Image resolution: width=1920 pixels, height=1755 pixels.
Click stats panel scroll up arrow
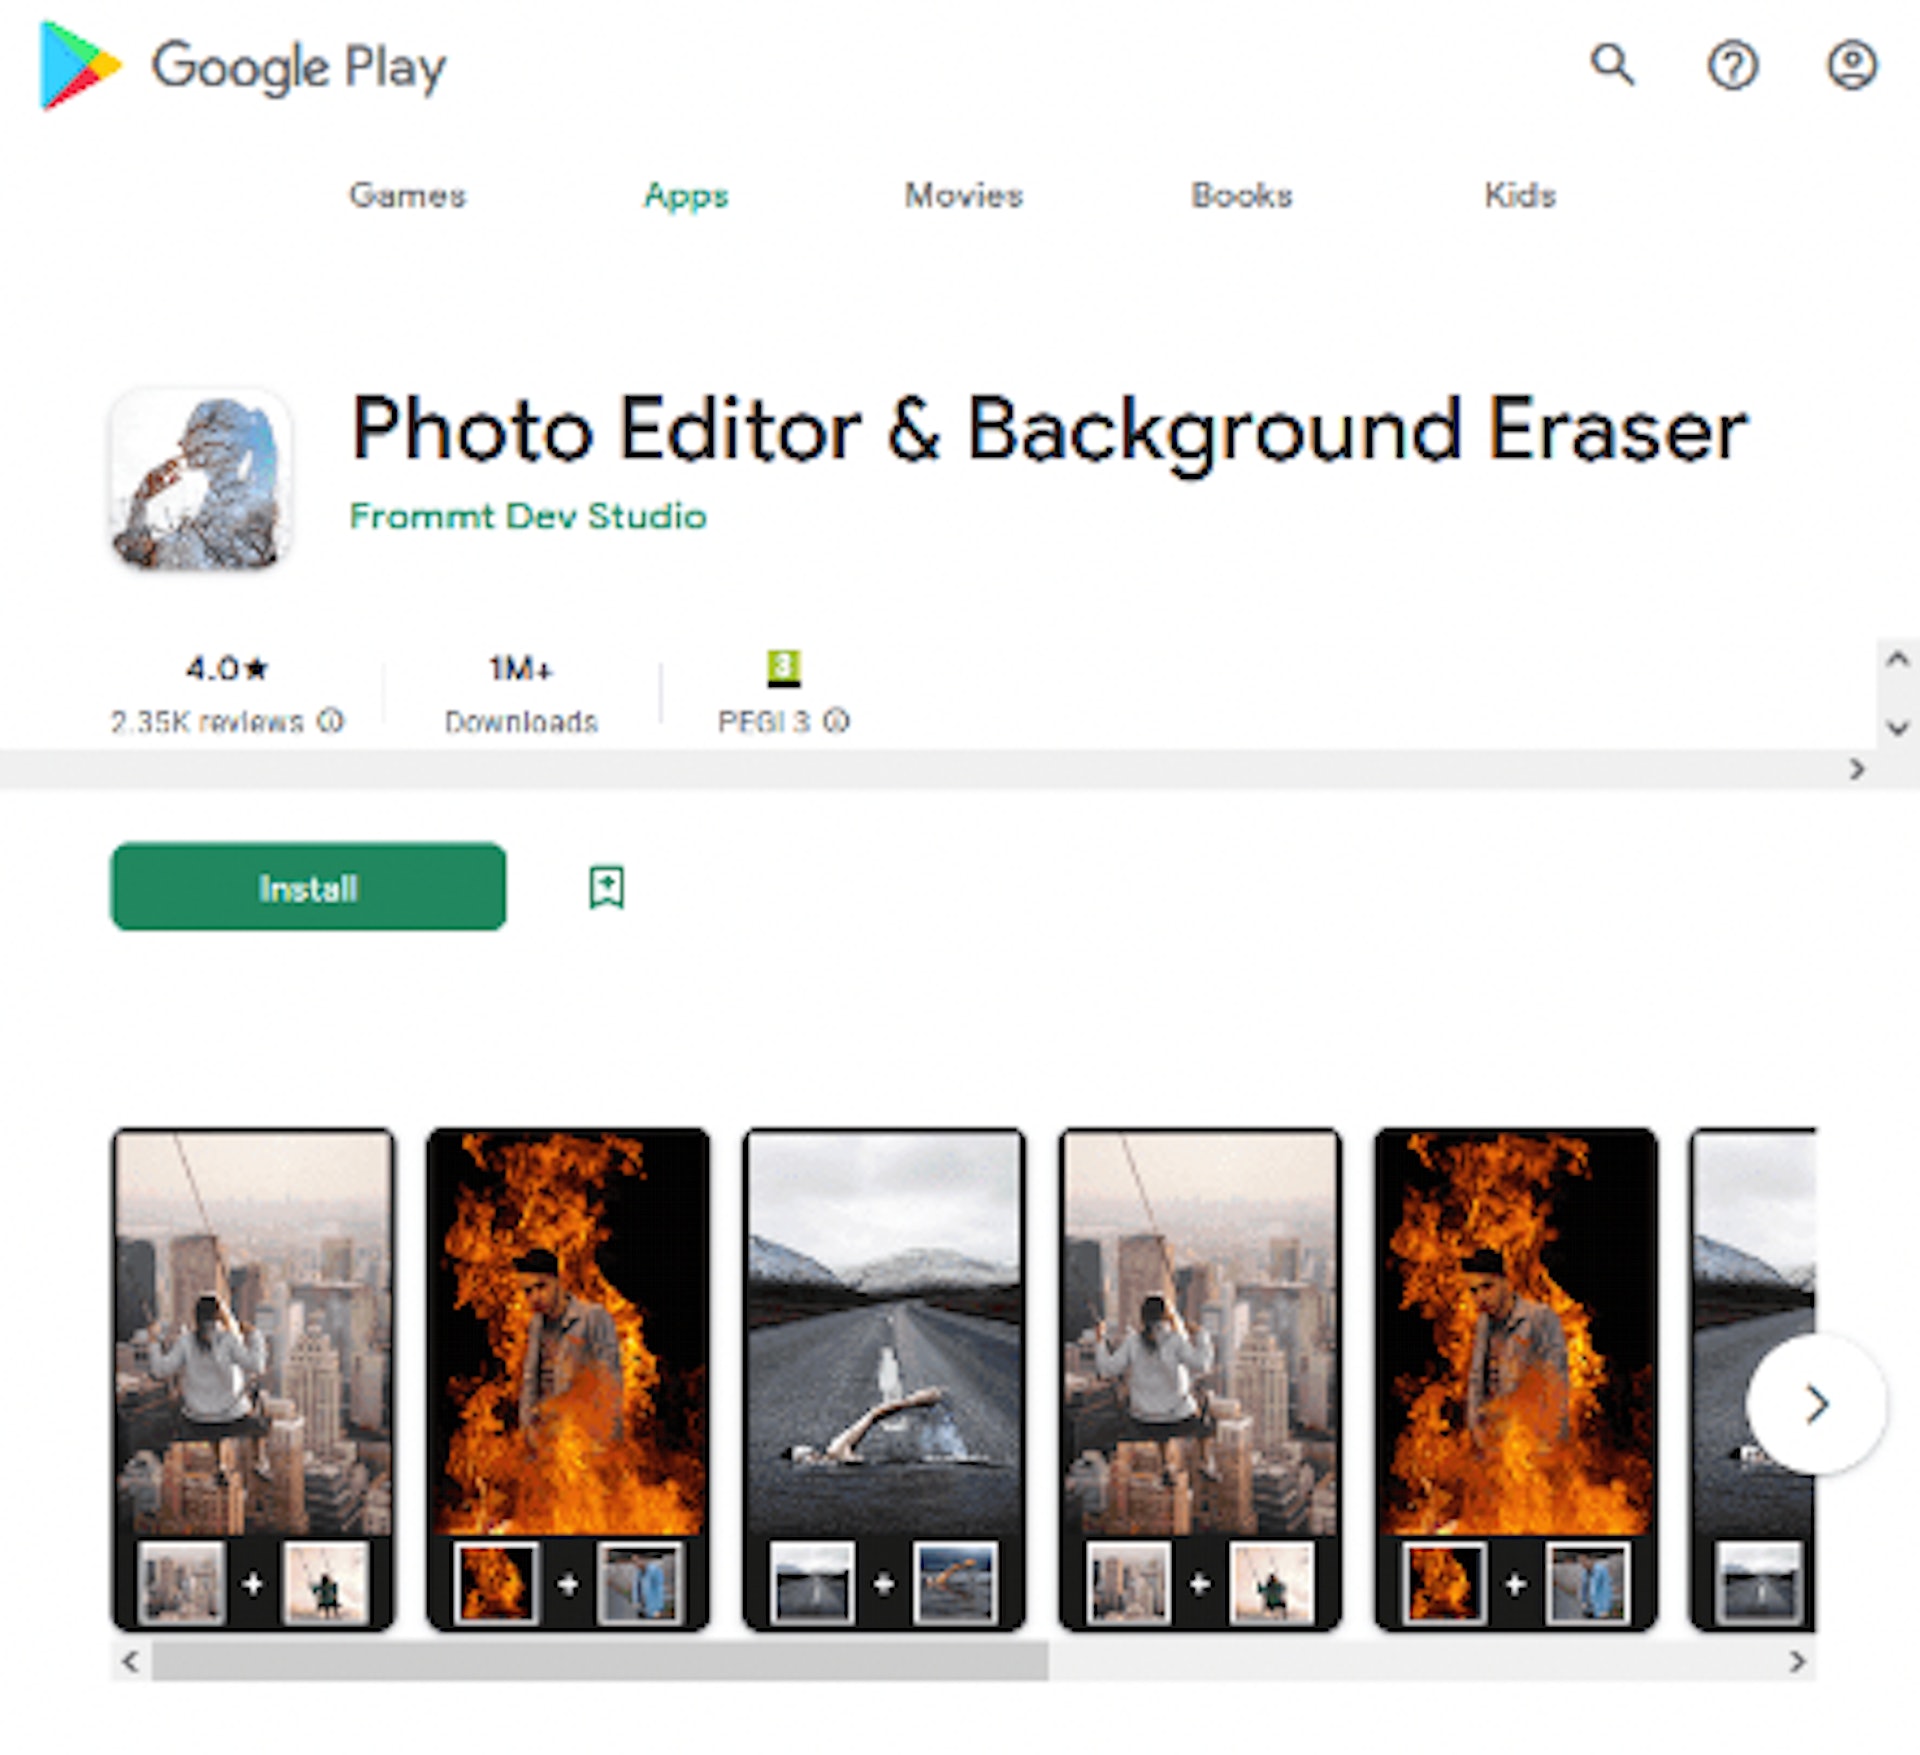coord(1897,660)
